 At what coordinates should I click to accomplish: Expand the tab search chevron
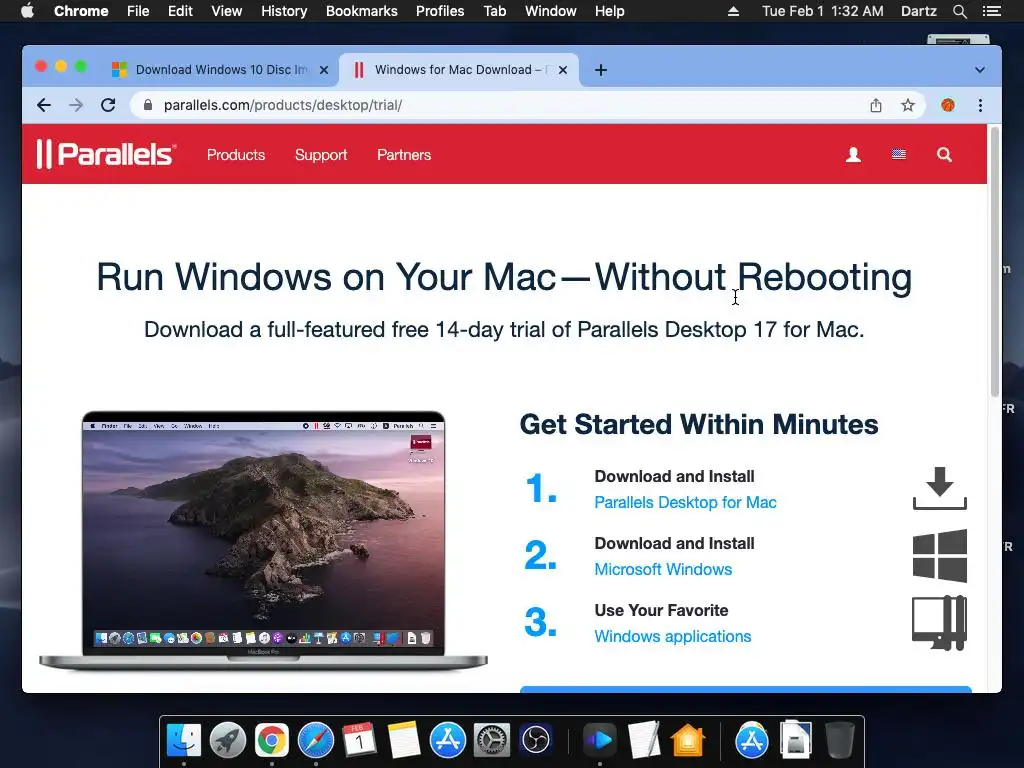980,70
